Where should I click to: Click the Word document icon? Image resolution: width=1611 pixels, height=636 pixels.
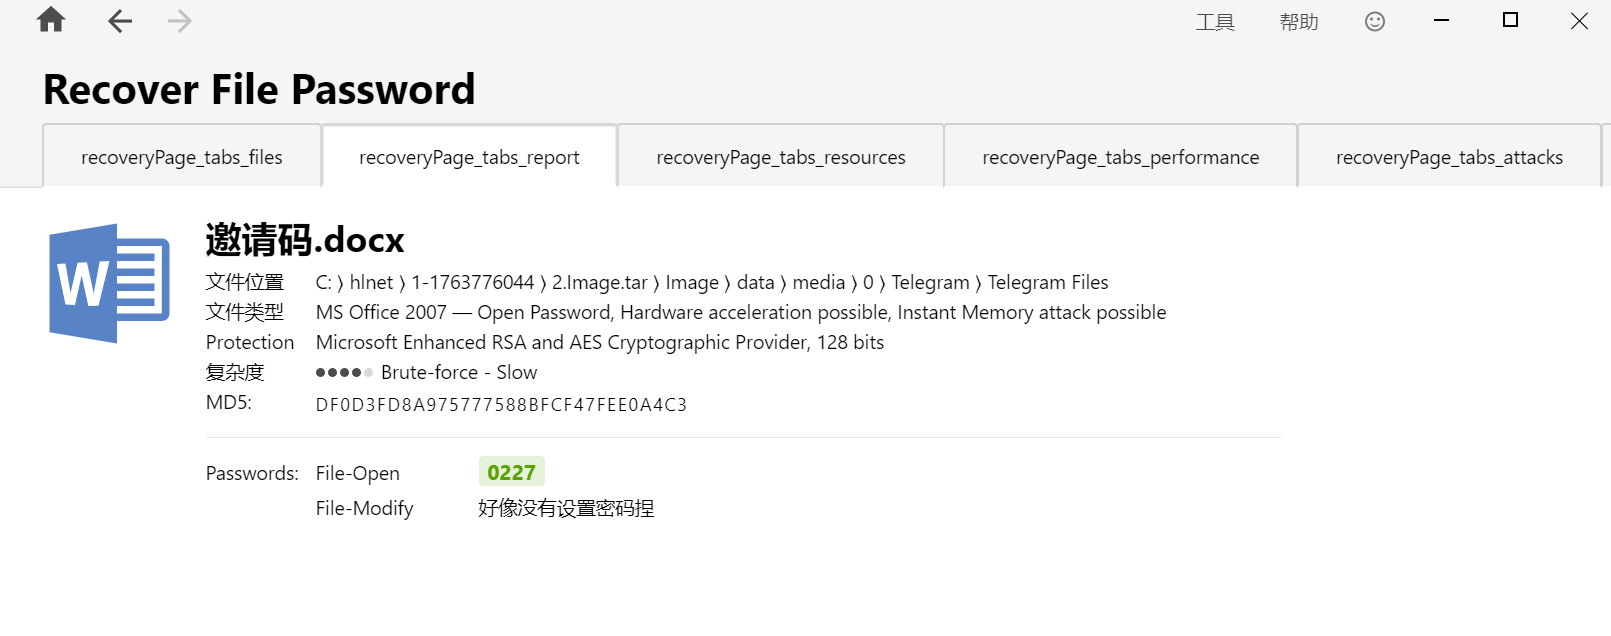point(110,283)
